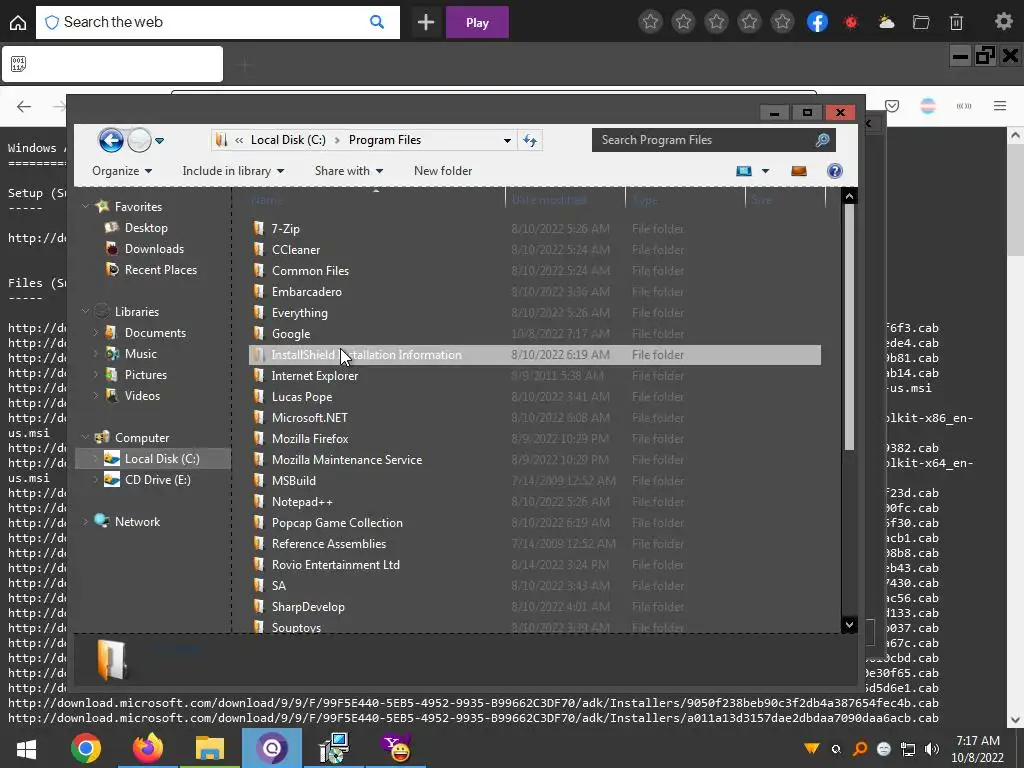This screenshot has width=1024, height=768.
Task: Collapse the Computer group
Action: [x=86, y=438]
